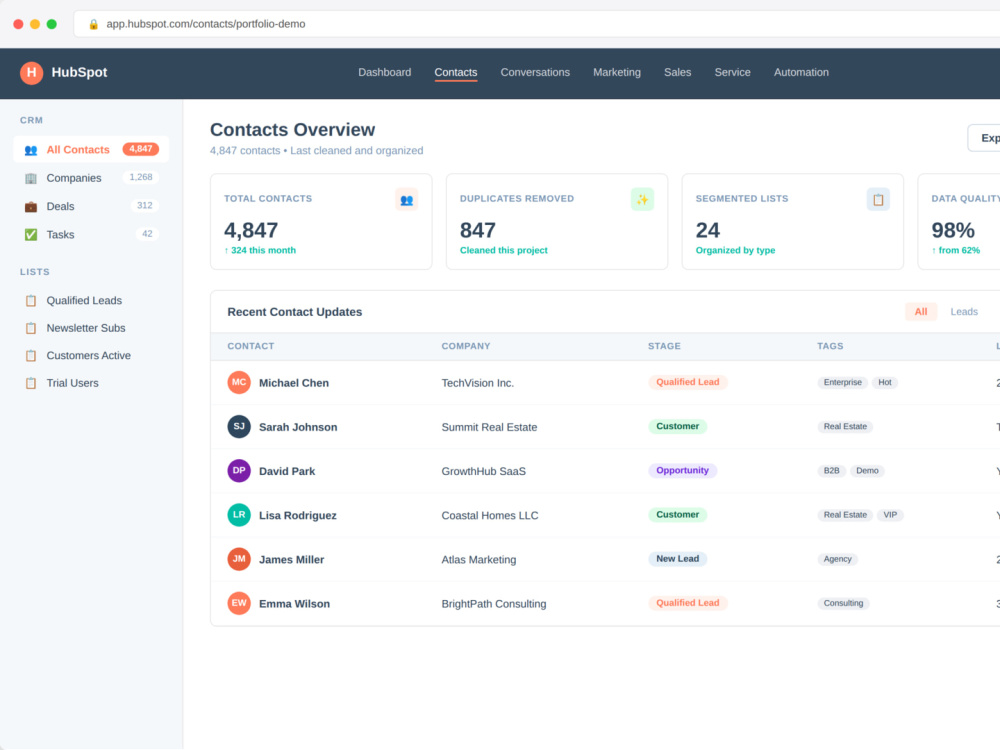
Task: Sort by the TAGS column header
Action: [x=830, y=346]
